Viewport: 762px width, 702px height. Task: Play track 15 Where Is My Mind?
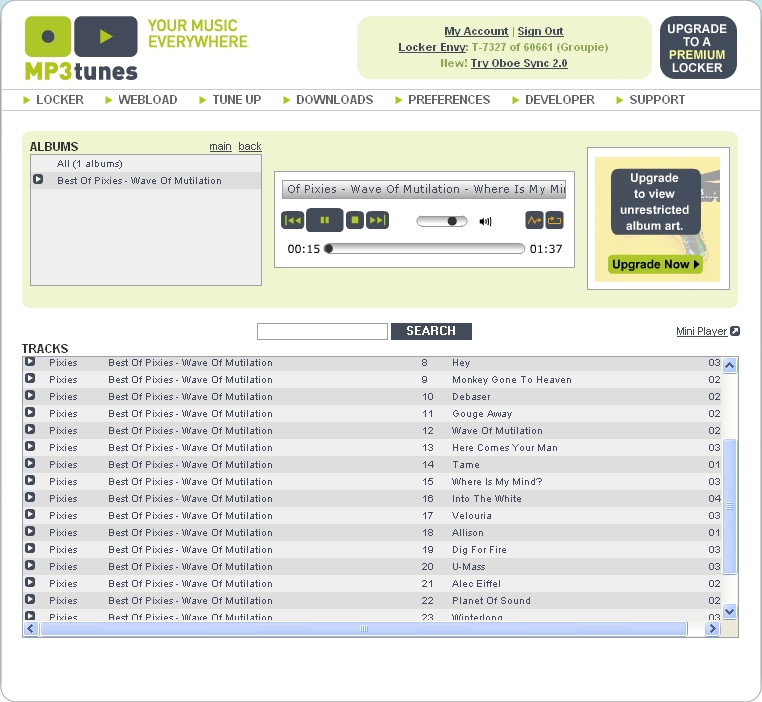click(x=30, y=480)
